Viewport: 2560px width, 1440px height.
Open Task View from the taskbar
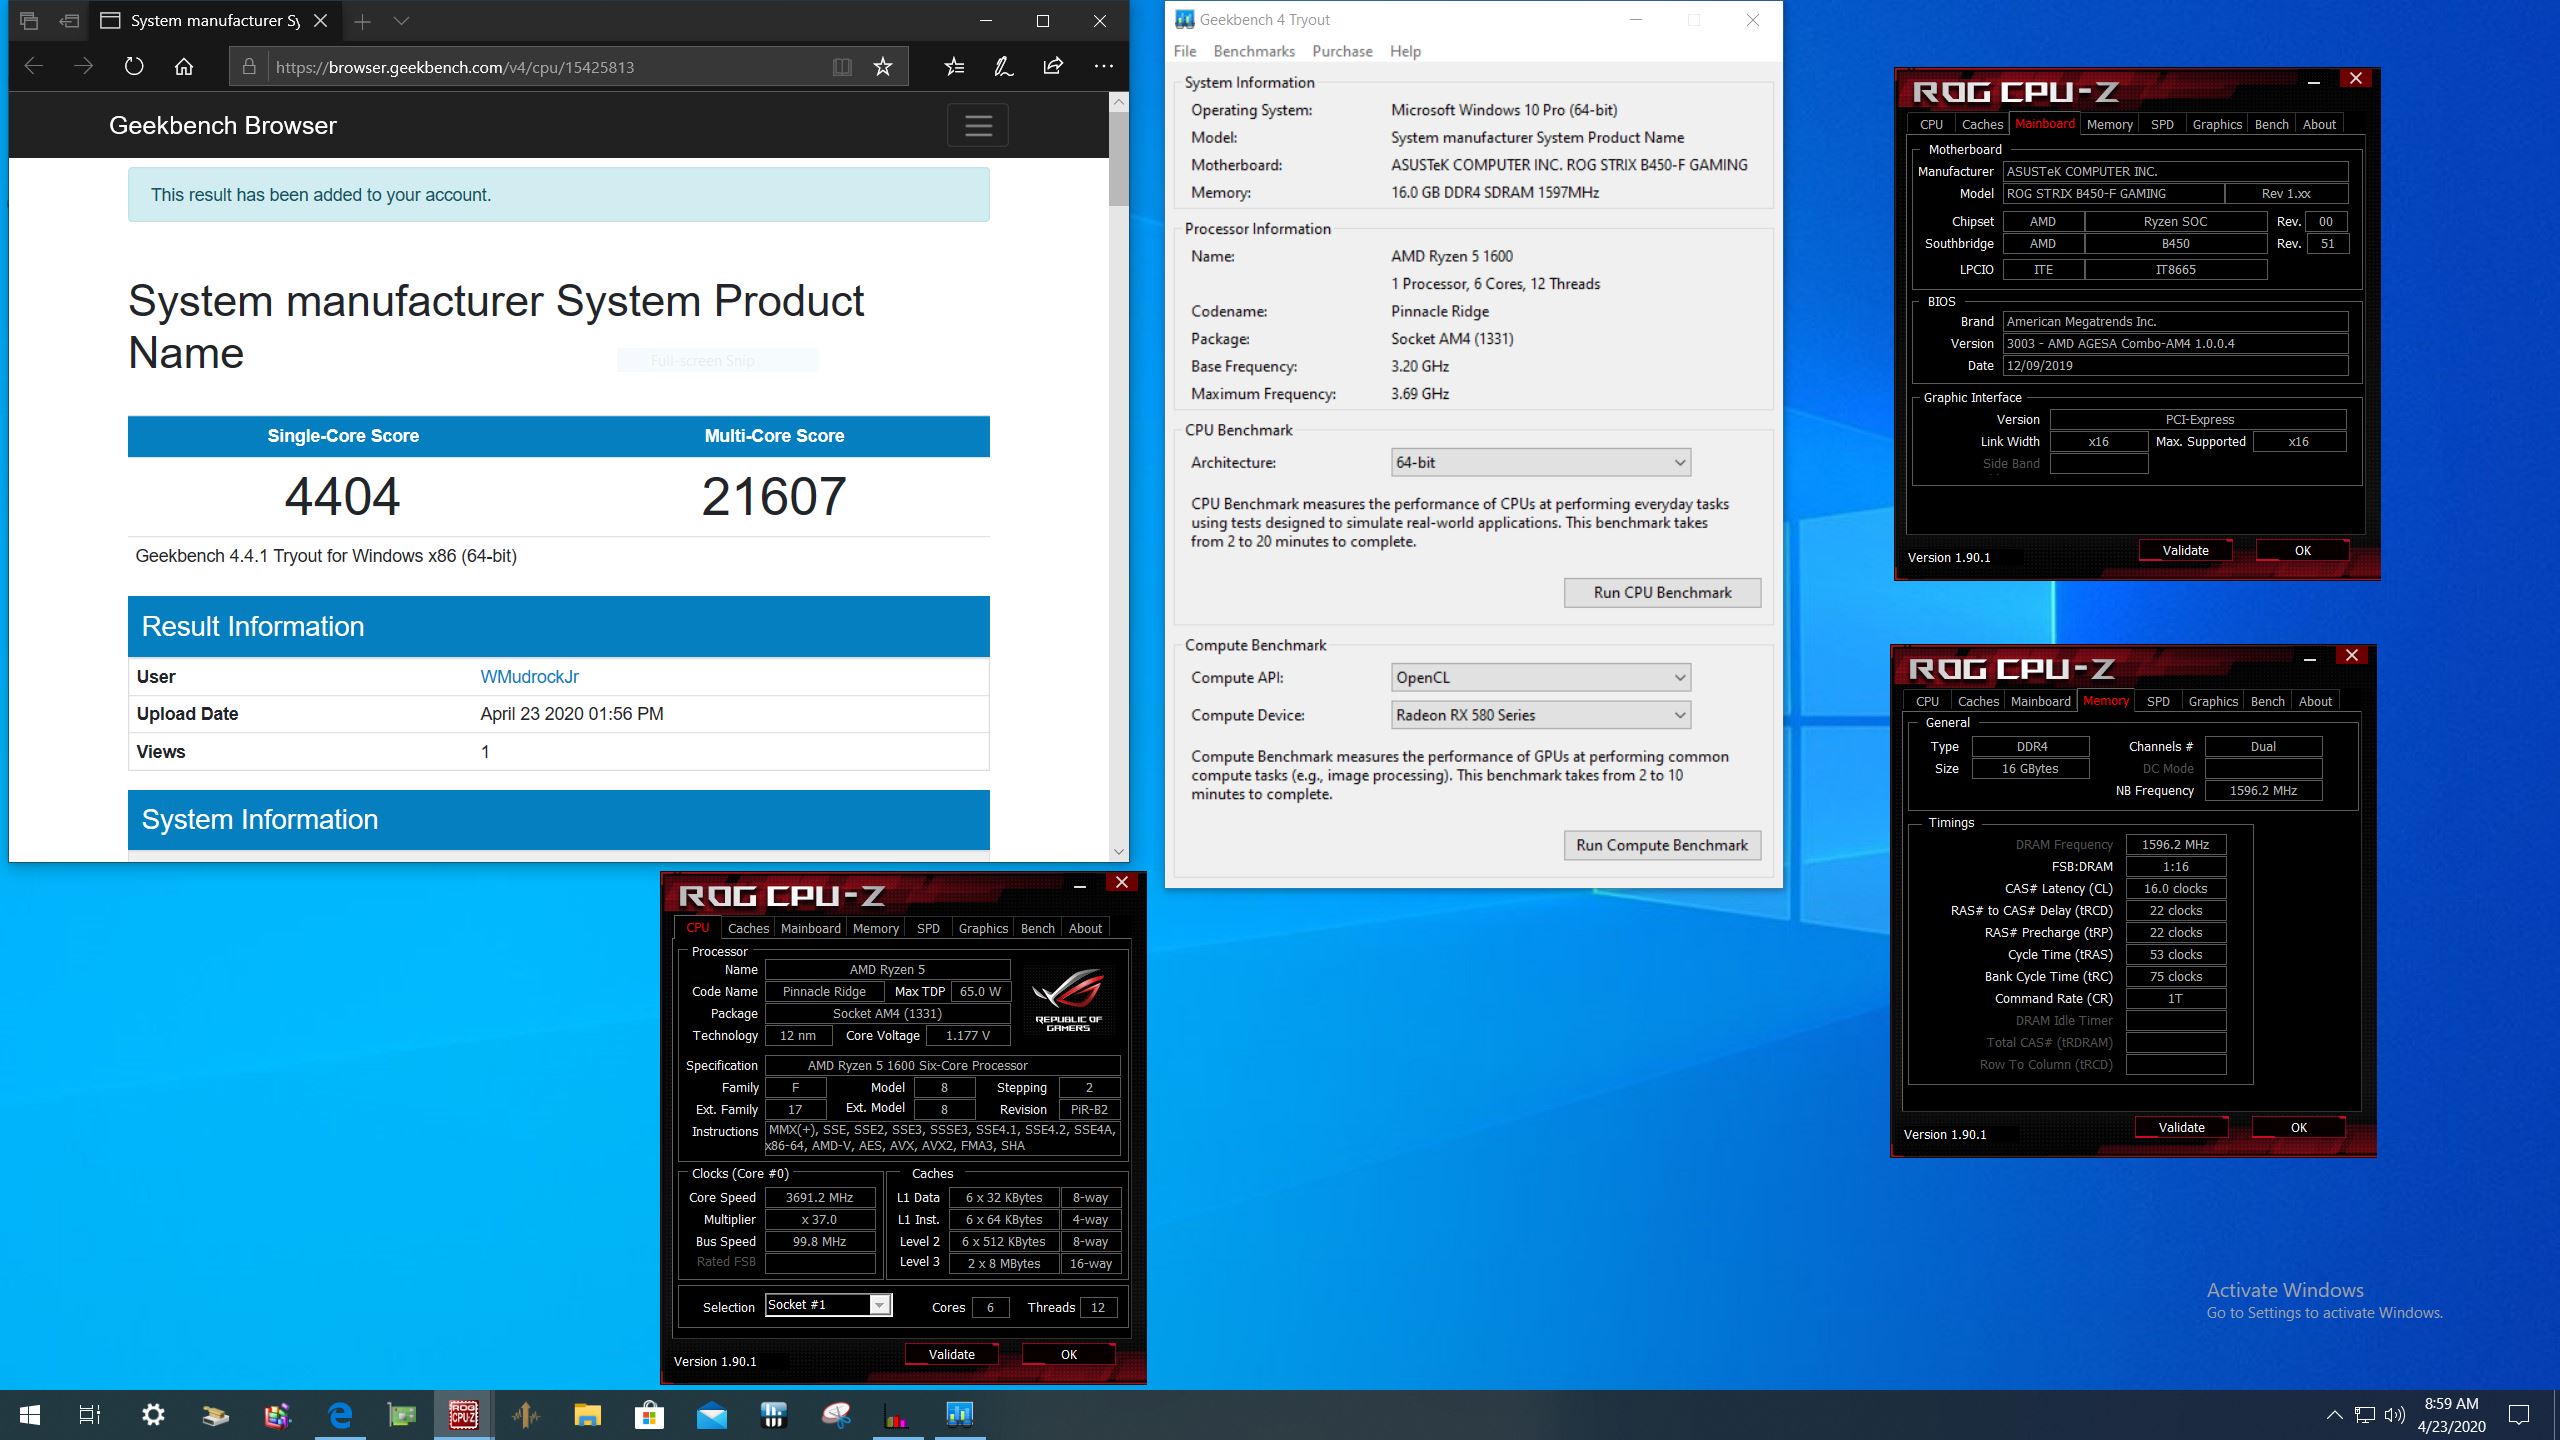[90, 1415]
